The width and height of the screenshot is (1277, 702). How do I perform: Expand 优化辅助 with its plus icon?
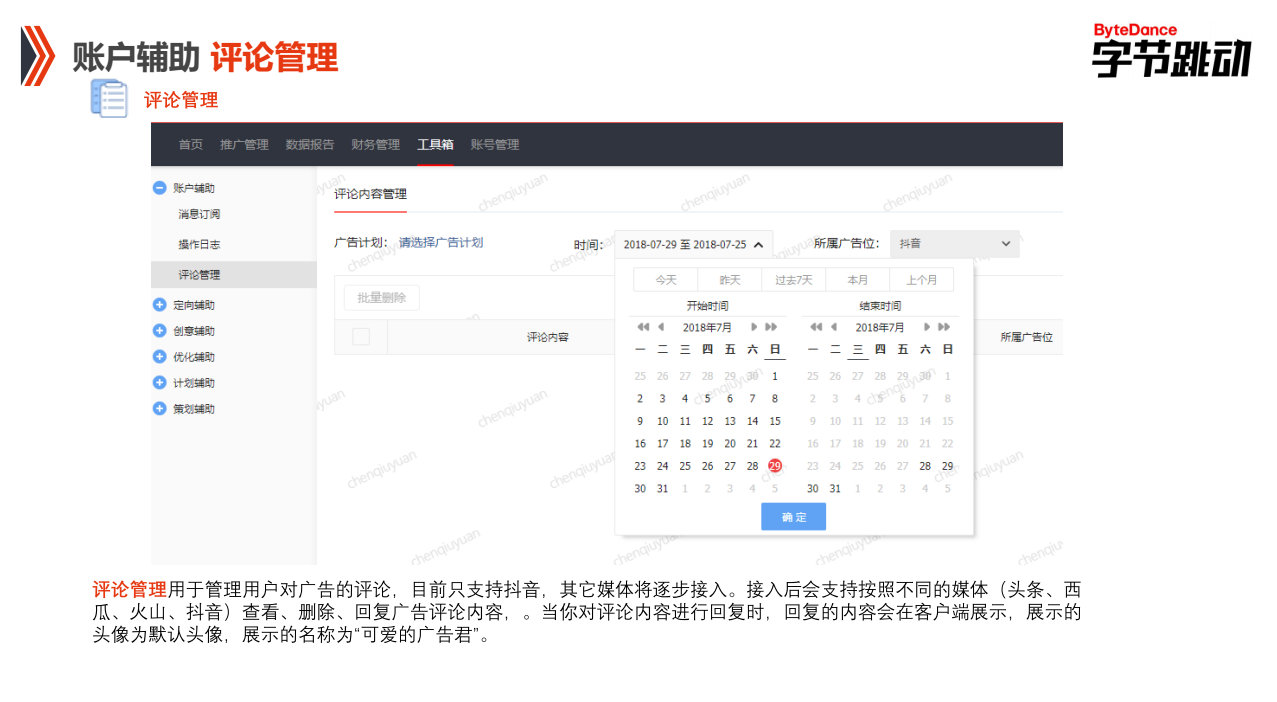tap(160, 356)
